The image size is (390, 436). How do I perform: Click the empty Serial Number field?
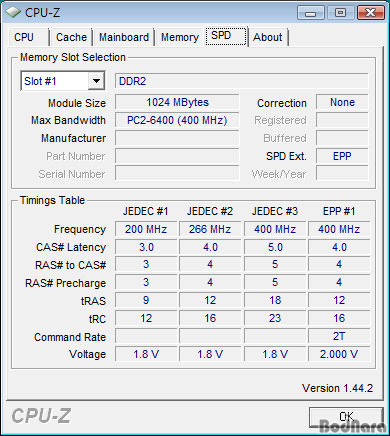pyautogui.click(x=177, y=173)
